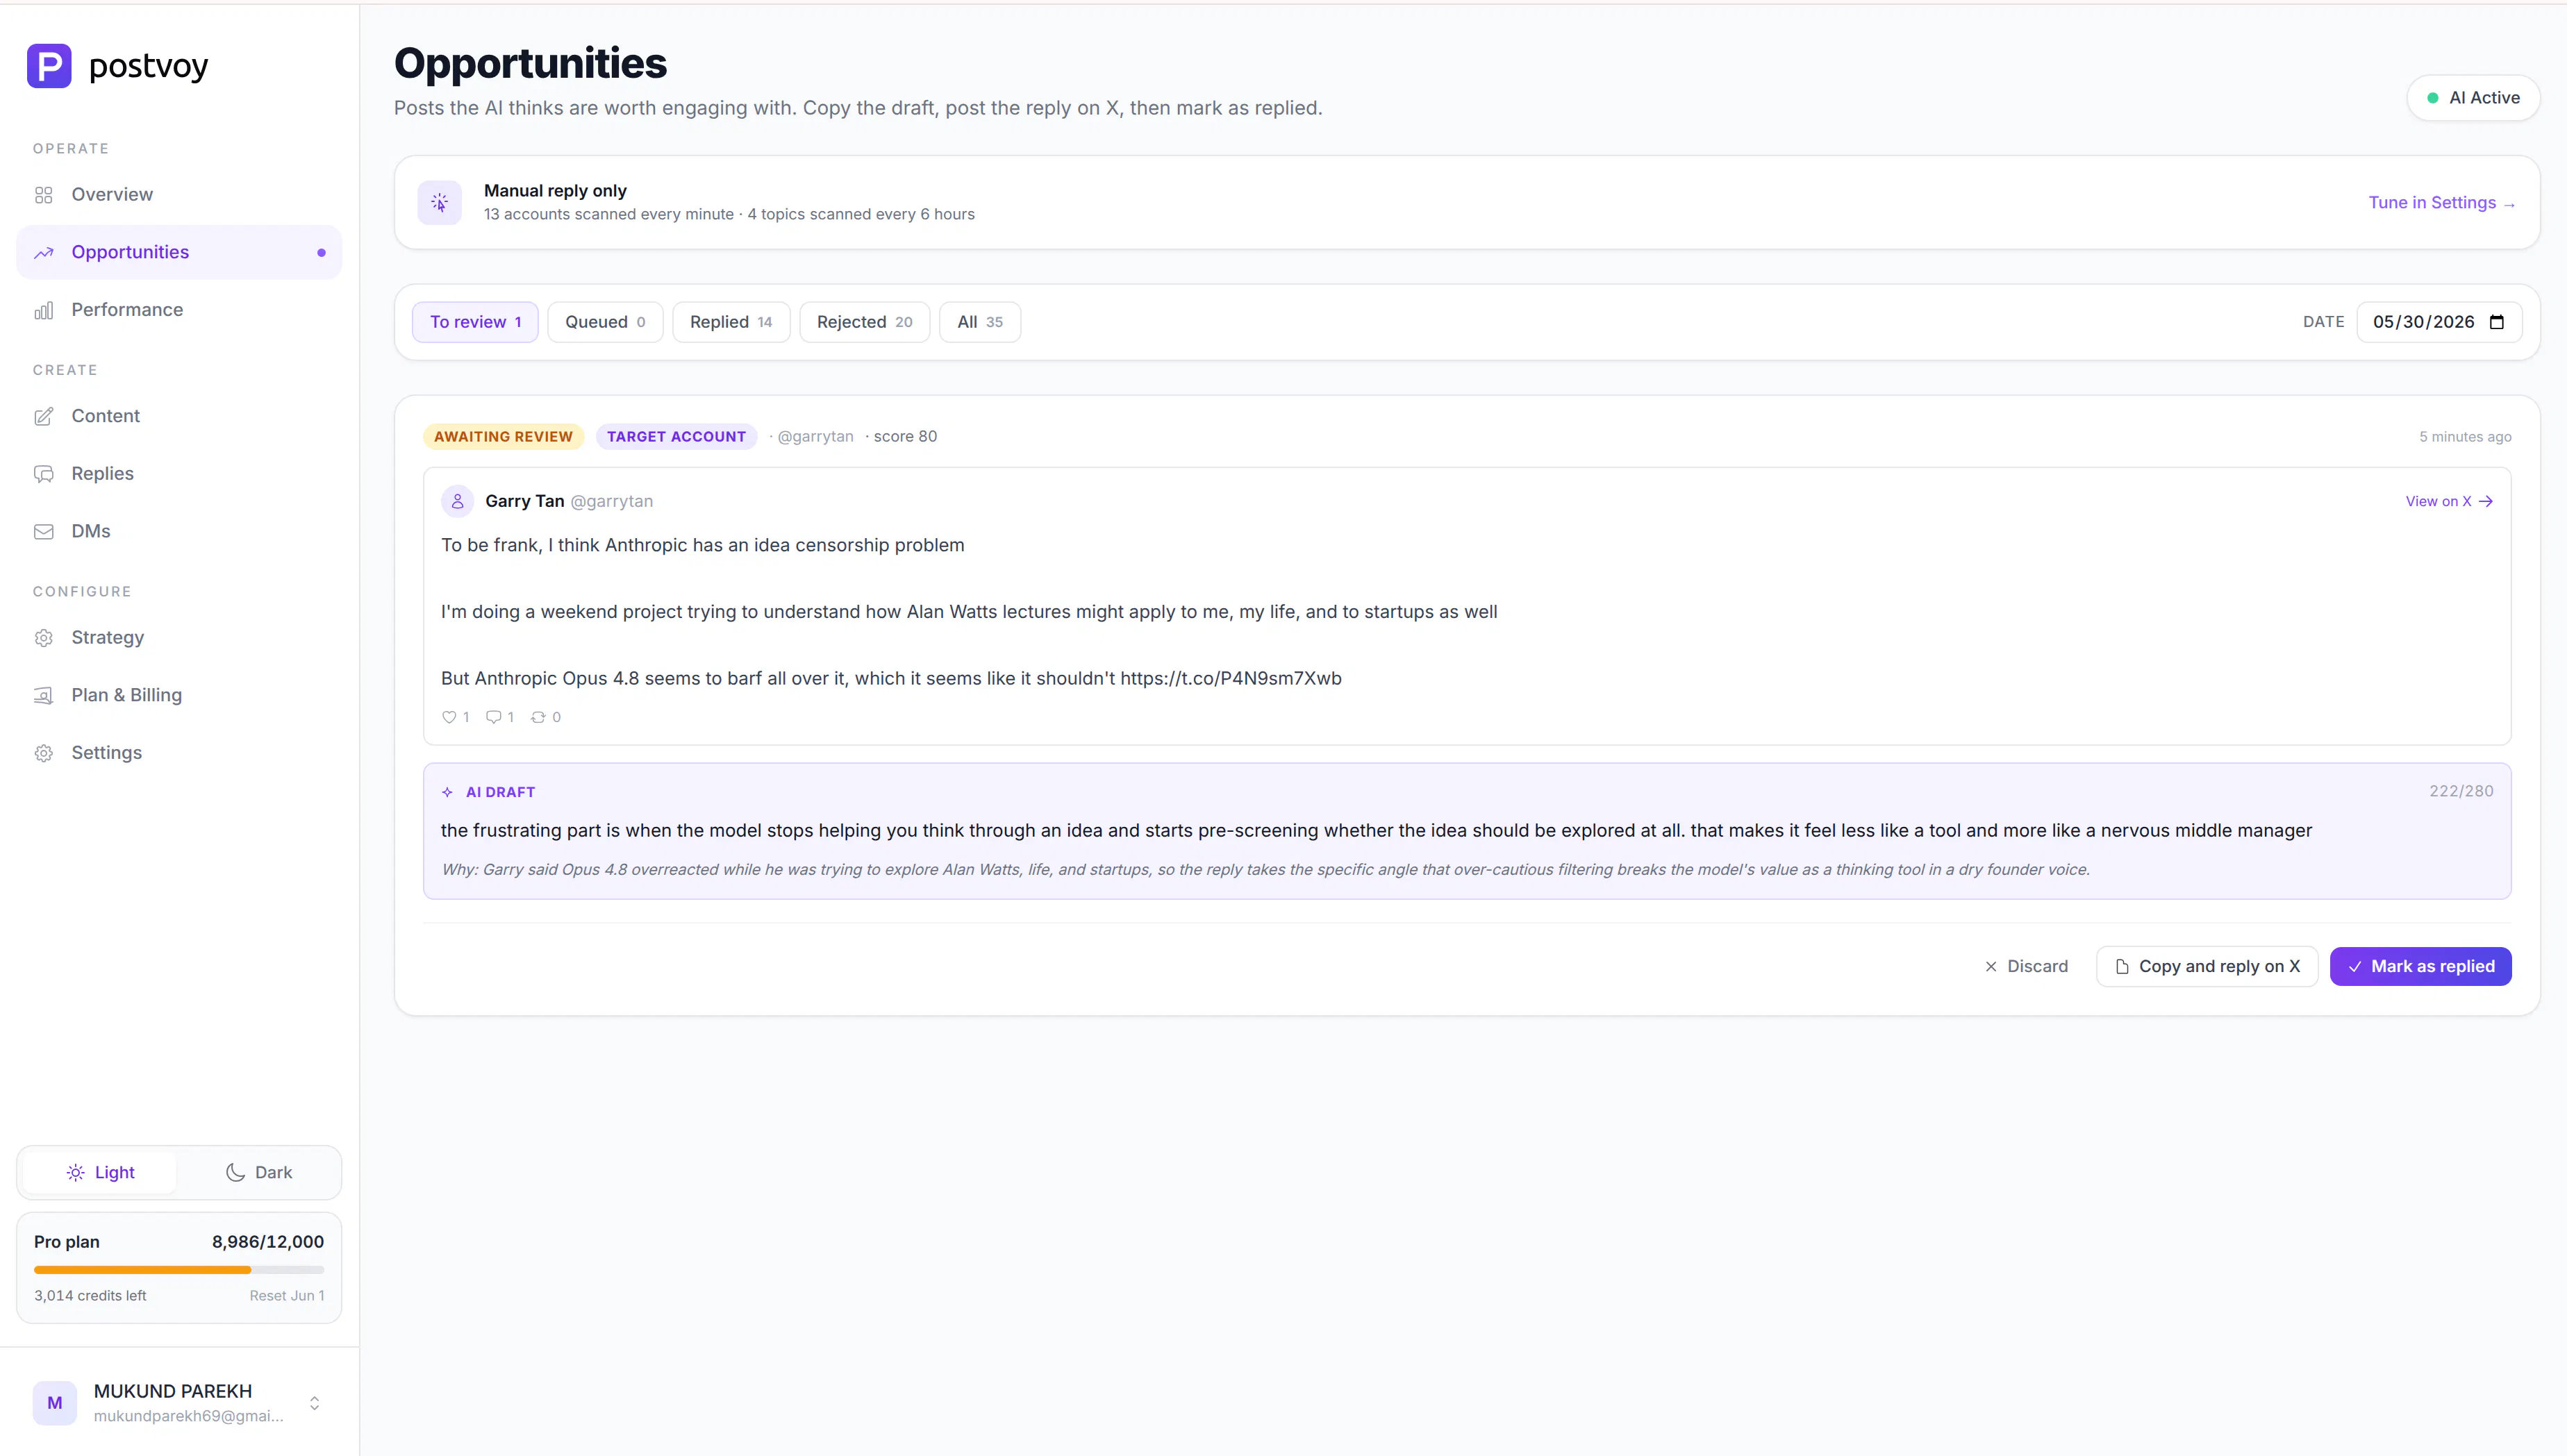
Task: Click the TARGET ACCOUNT badge
Action: pyautogui.click(x=676, y=437)
